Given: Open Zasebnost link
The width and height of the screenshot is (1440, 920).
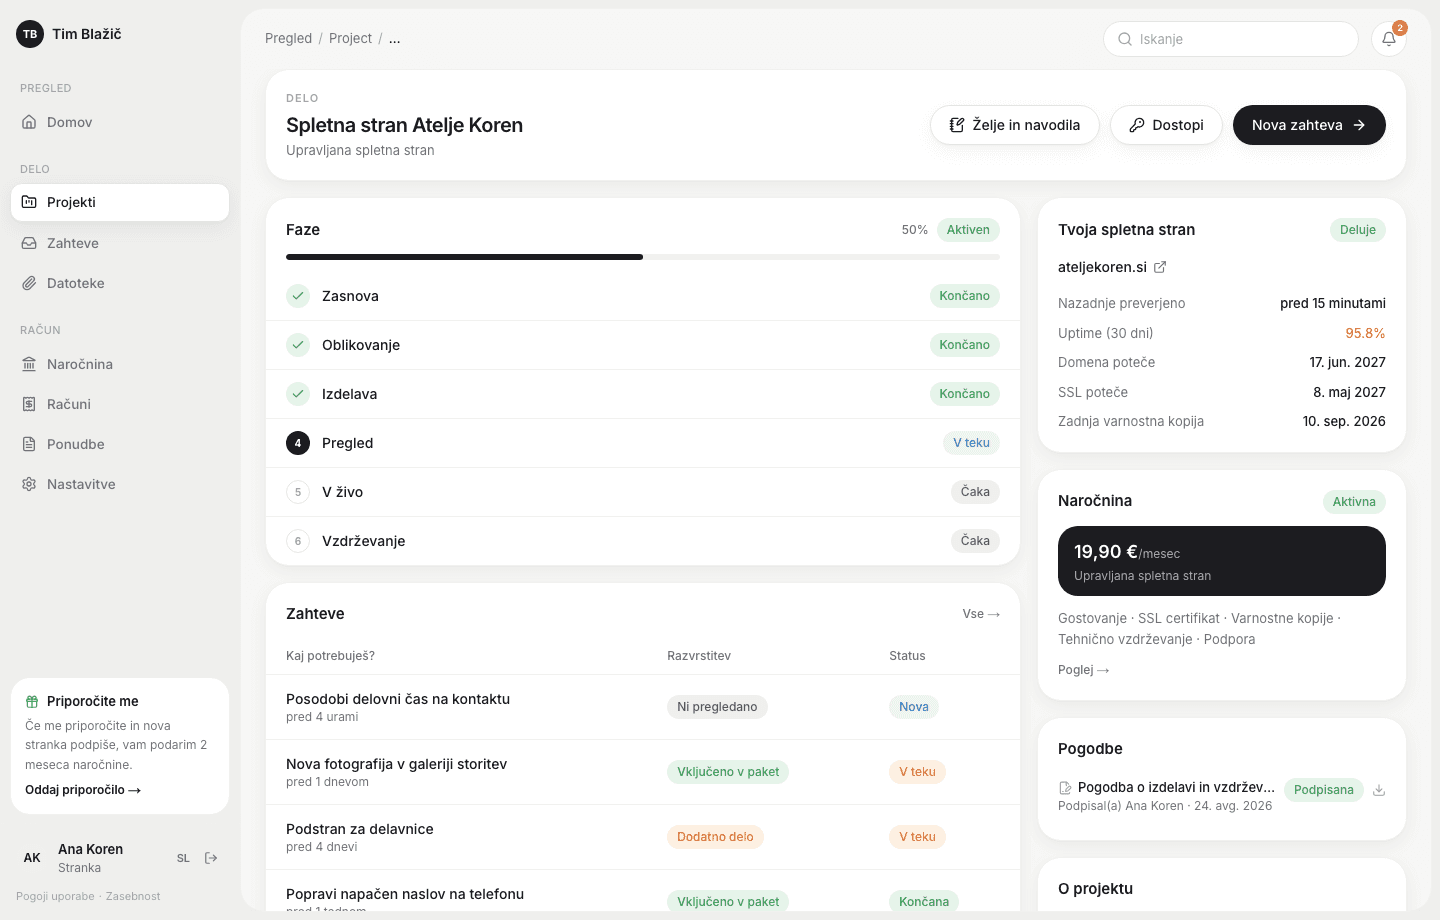Looking at the screenshot, I should (133, 896).
